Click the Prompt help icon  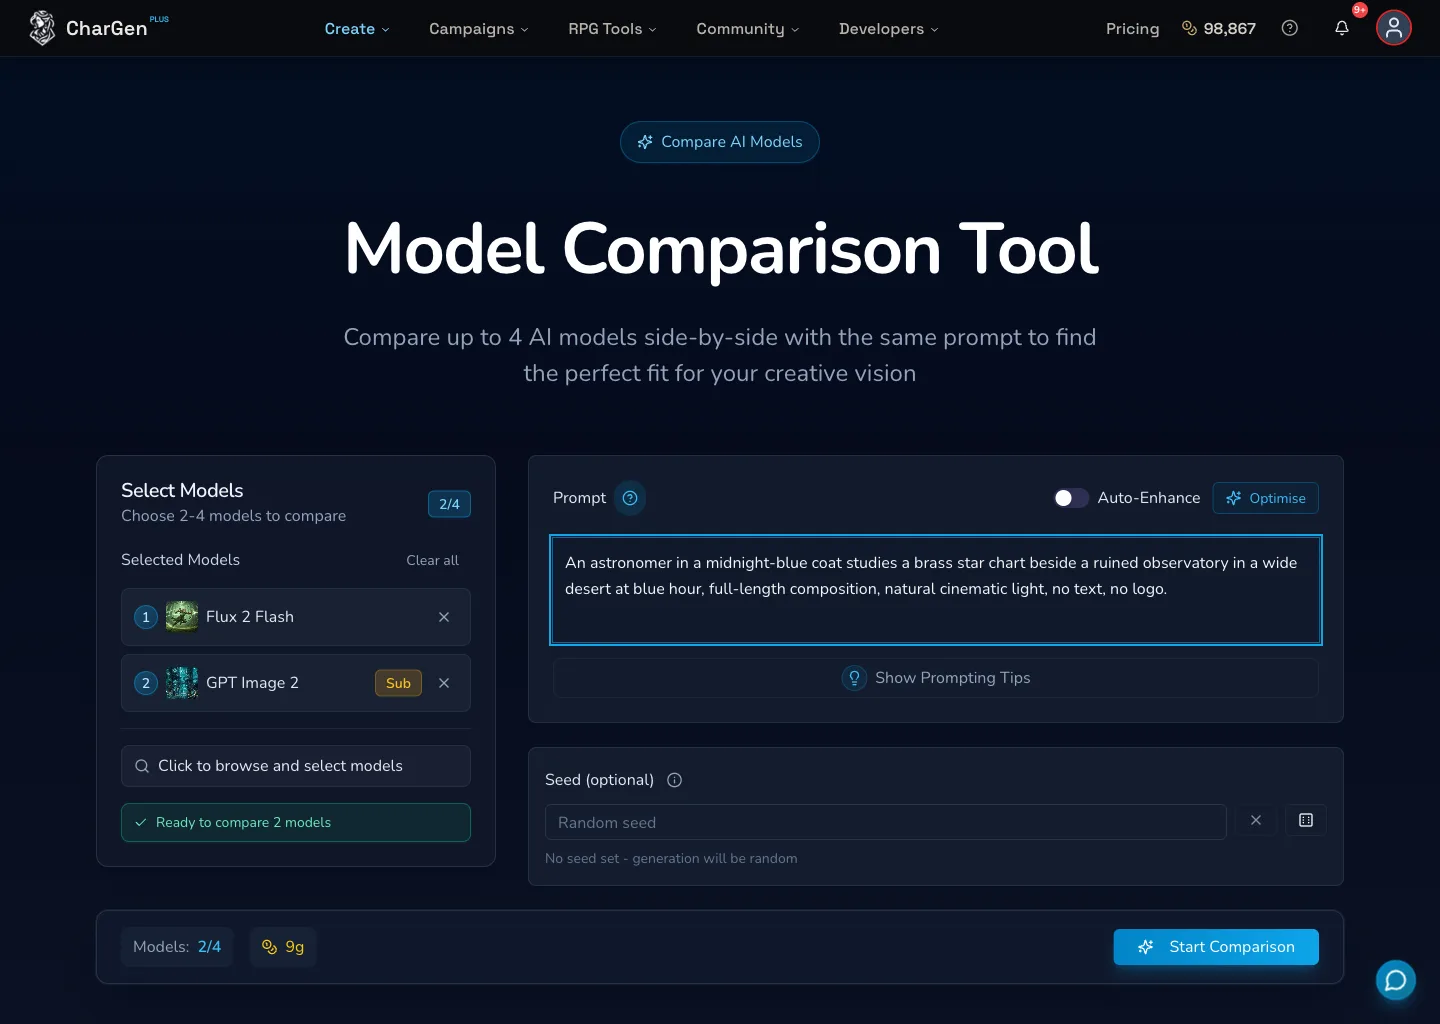630,498
